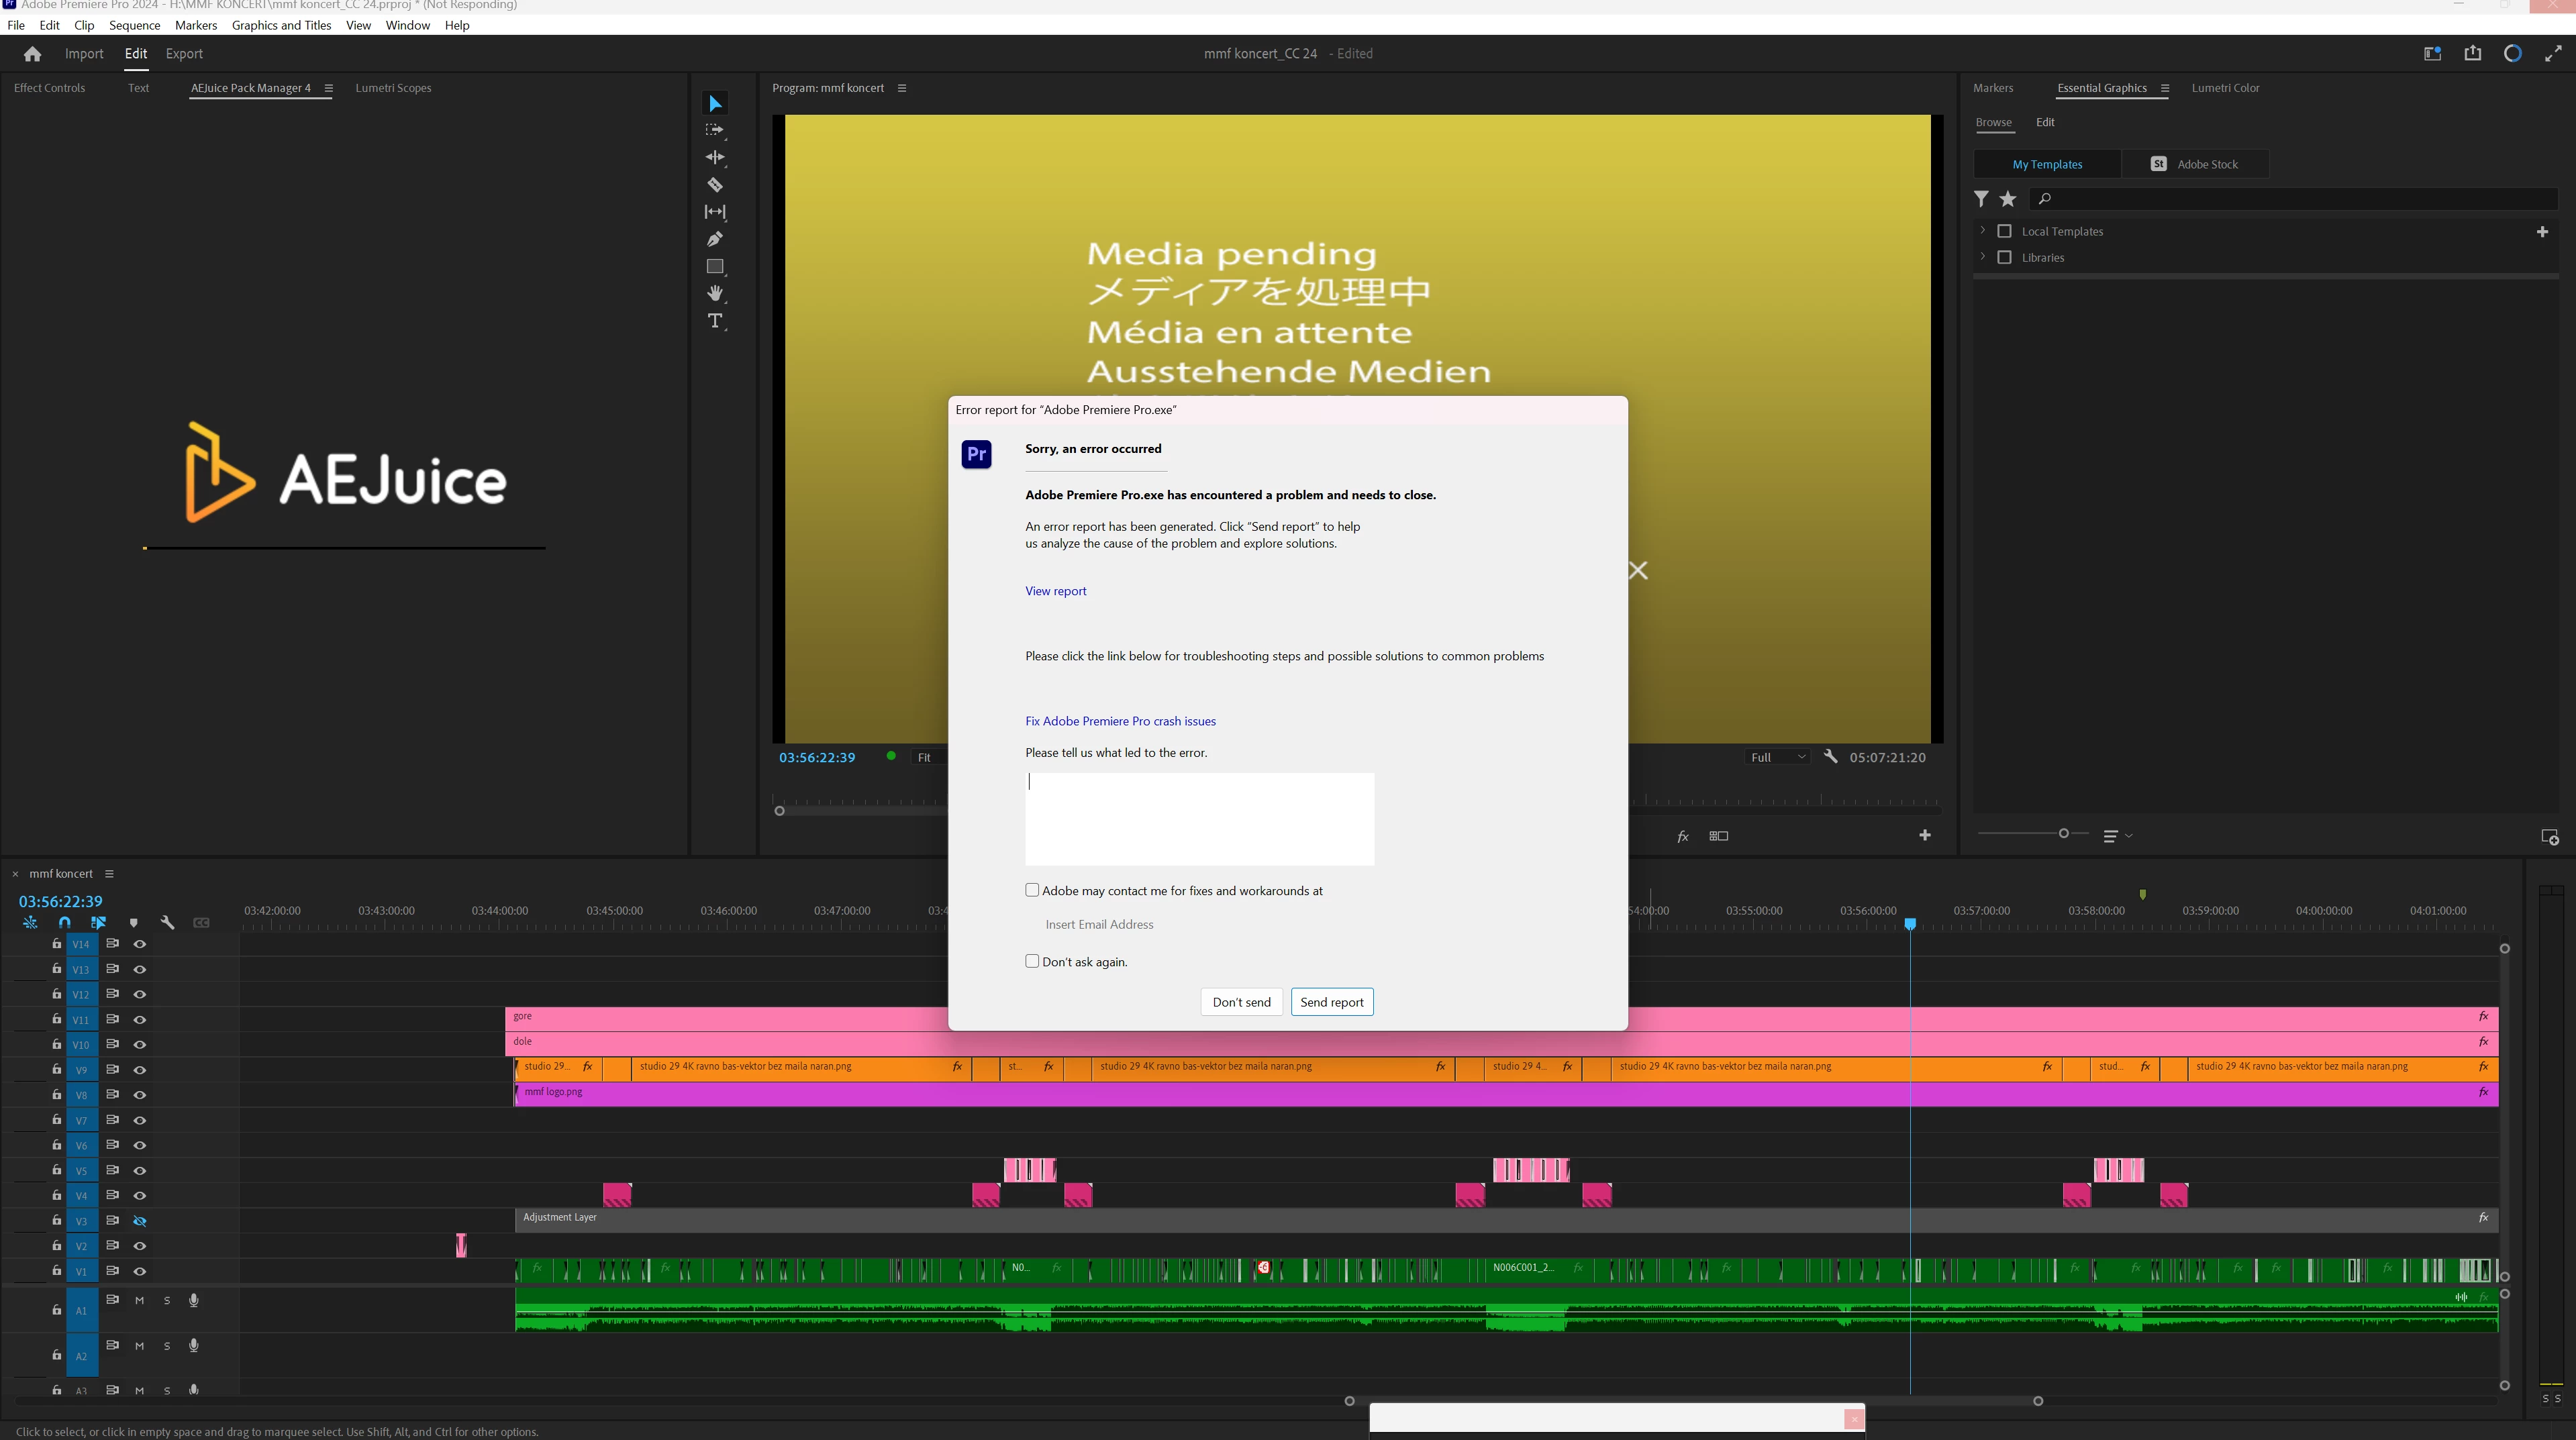Select the Razor tool
Screen dimensions: 2576x1440
[x=715, y=185]
